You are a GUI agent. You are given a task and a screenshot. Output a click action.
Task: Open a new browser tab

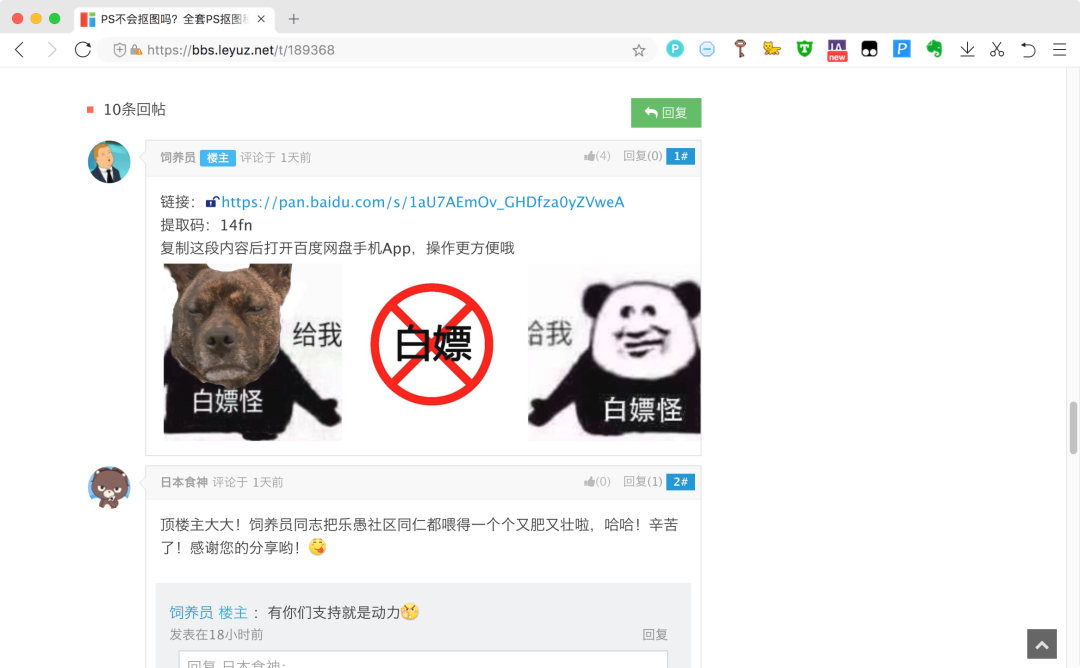[x=293, y=19]
